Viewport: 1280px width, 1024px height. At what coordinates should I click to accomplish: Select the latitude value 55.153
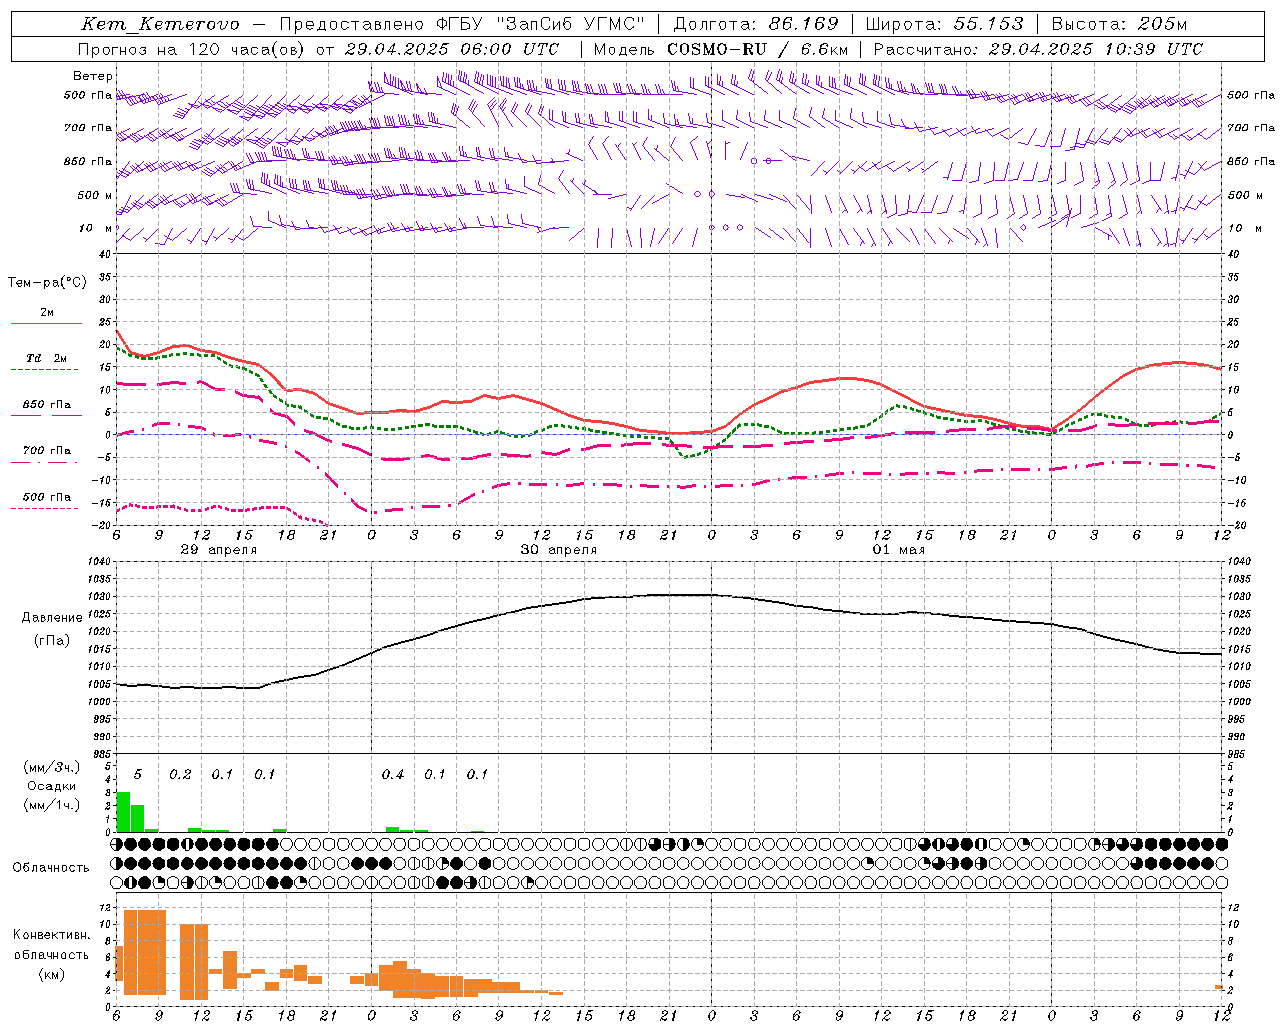pyautogui.click(x=988, y=24)
